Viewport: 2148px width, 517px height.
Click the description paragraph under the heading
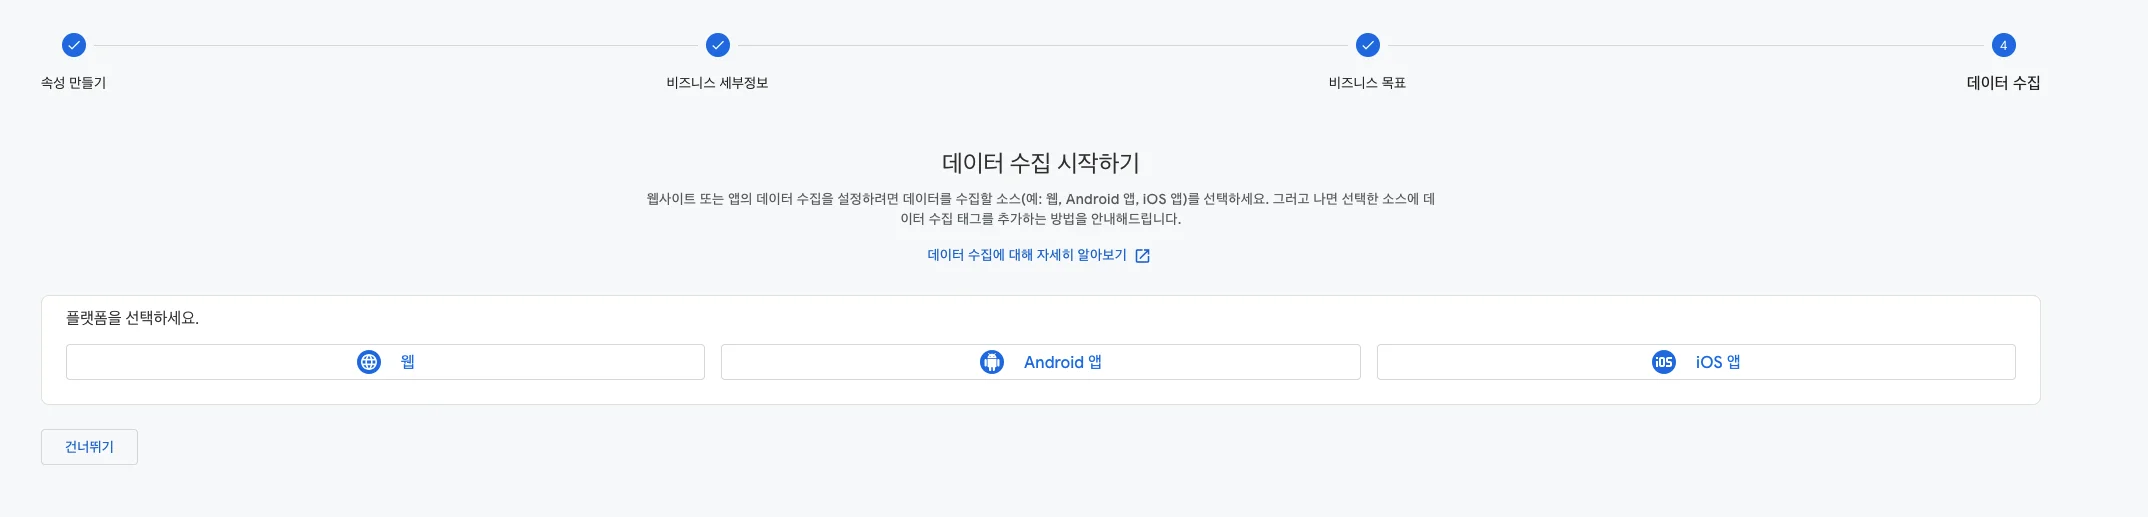[x=1040, y=209]
